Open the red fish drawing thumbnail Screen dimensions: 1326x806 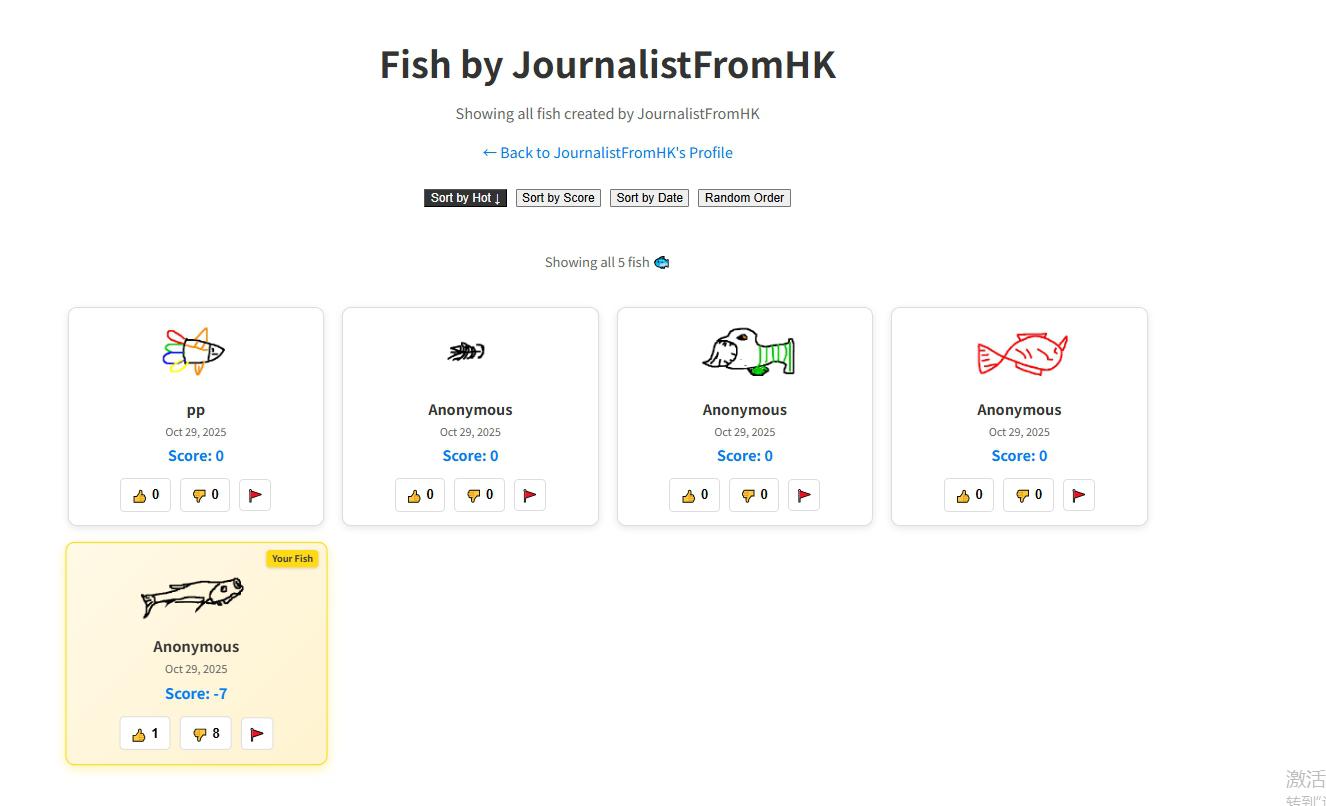(1021, 354)
